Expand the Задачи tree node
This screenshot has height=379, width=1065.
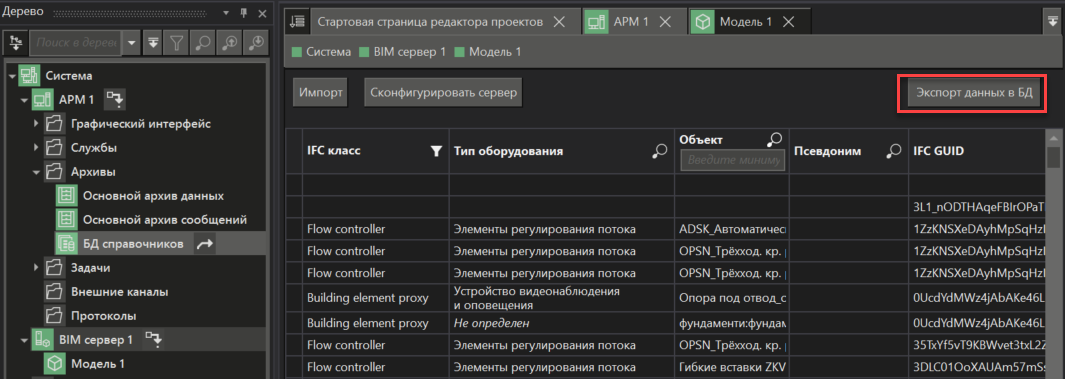tap(36, 268)
